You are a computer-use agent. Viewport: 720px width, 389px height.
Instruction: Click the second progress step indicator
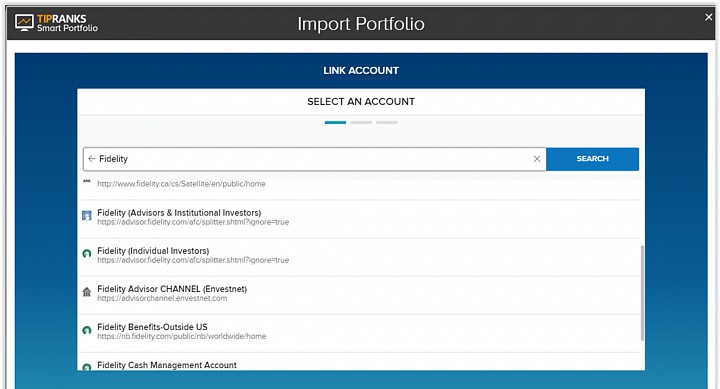coord(361,123)
